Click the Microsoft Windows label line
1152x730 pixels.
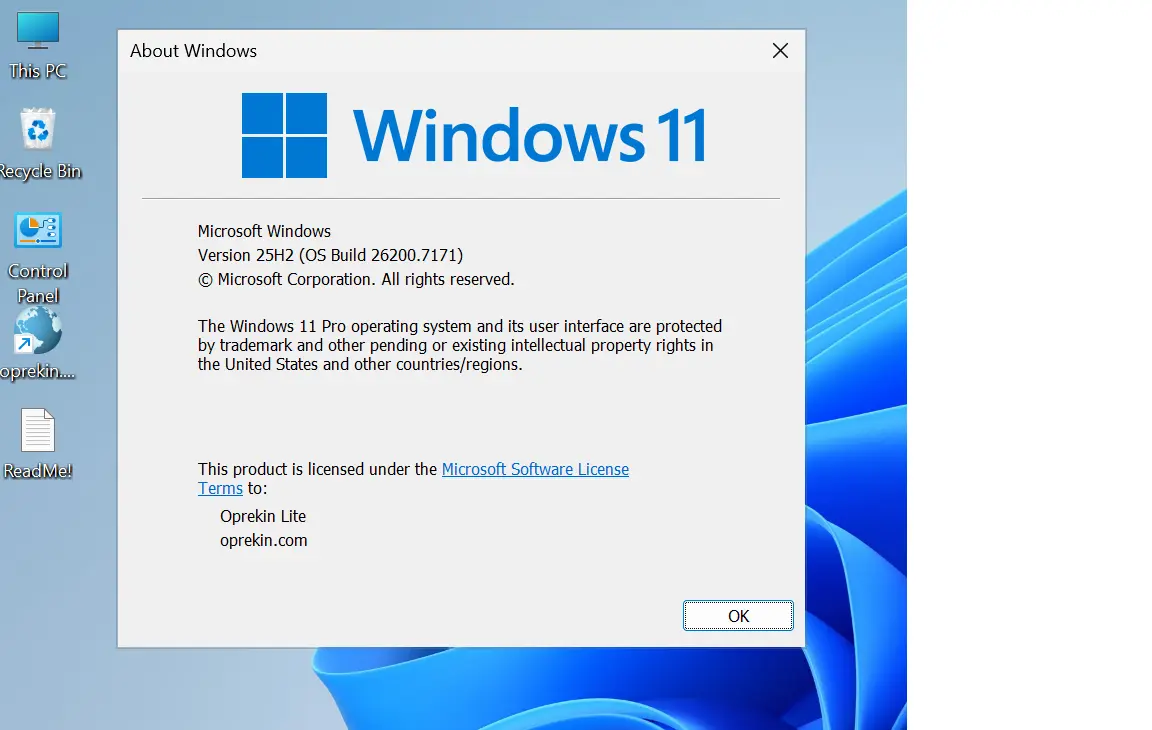(x=264, y=231)
